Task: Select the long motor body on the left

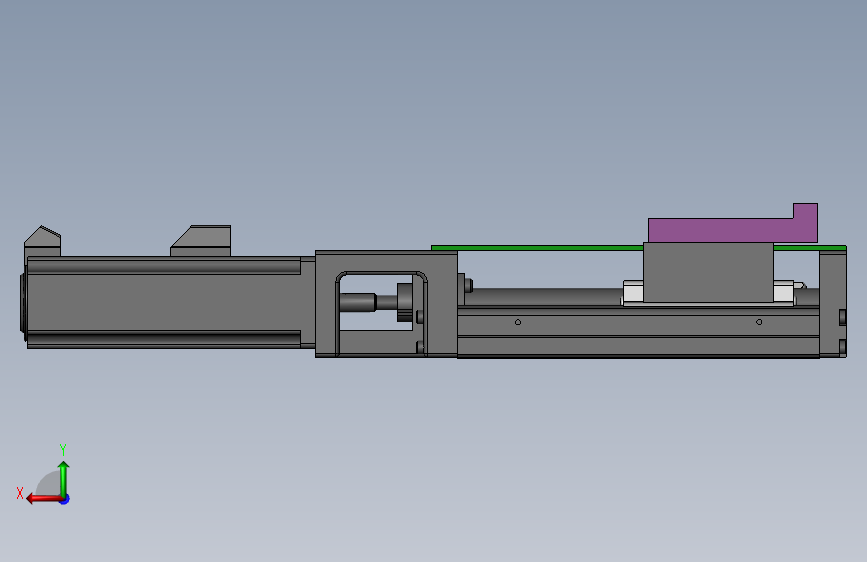Action: [x=165, y=302]
